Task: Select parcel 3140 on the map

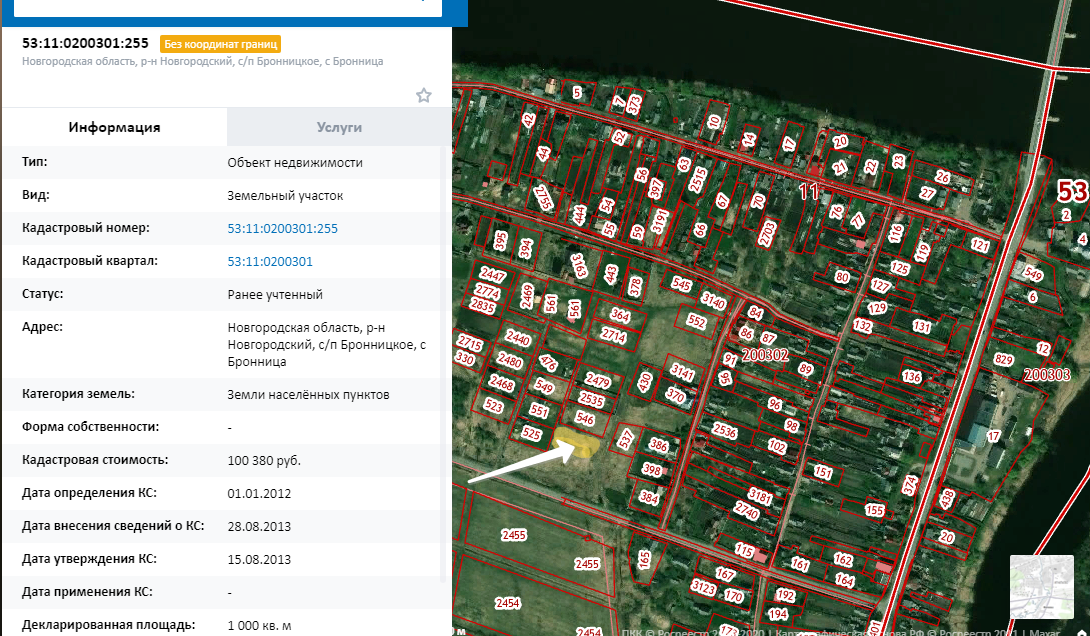Action: [713, 301]
